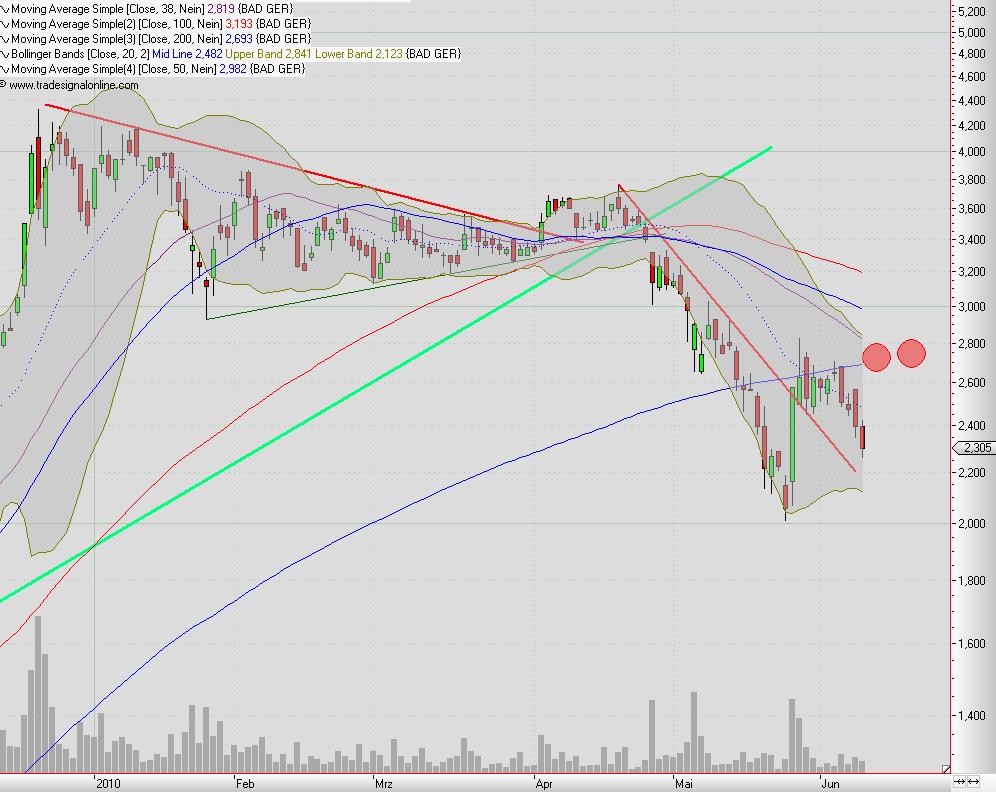Click the Lower Band 2,123 value

359,54
